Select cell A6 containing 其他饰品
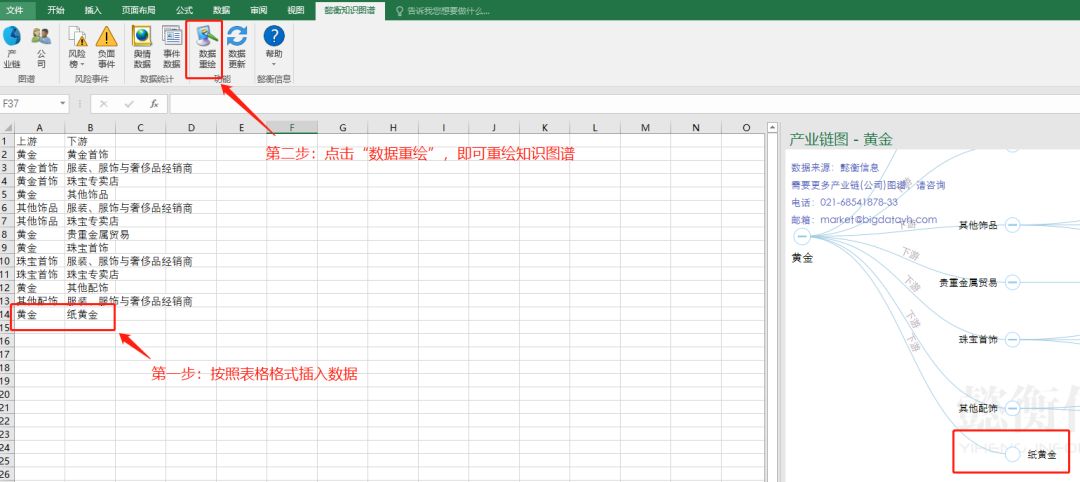Viewport: 1080px width, 482px height. 39,208
